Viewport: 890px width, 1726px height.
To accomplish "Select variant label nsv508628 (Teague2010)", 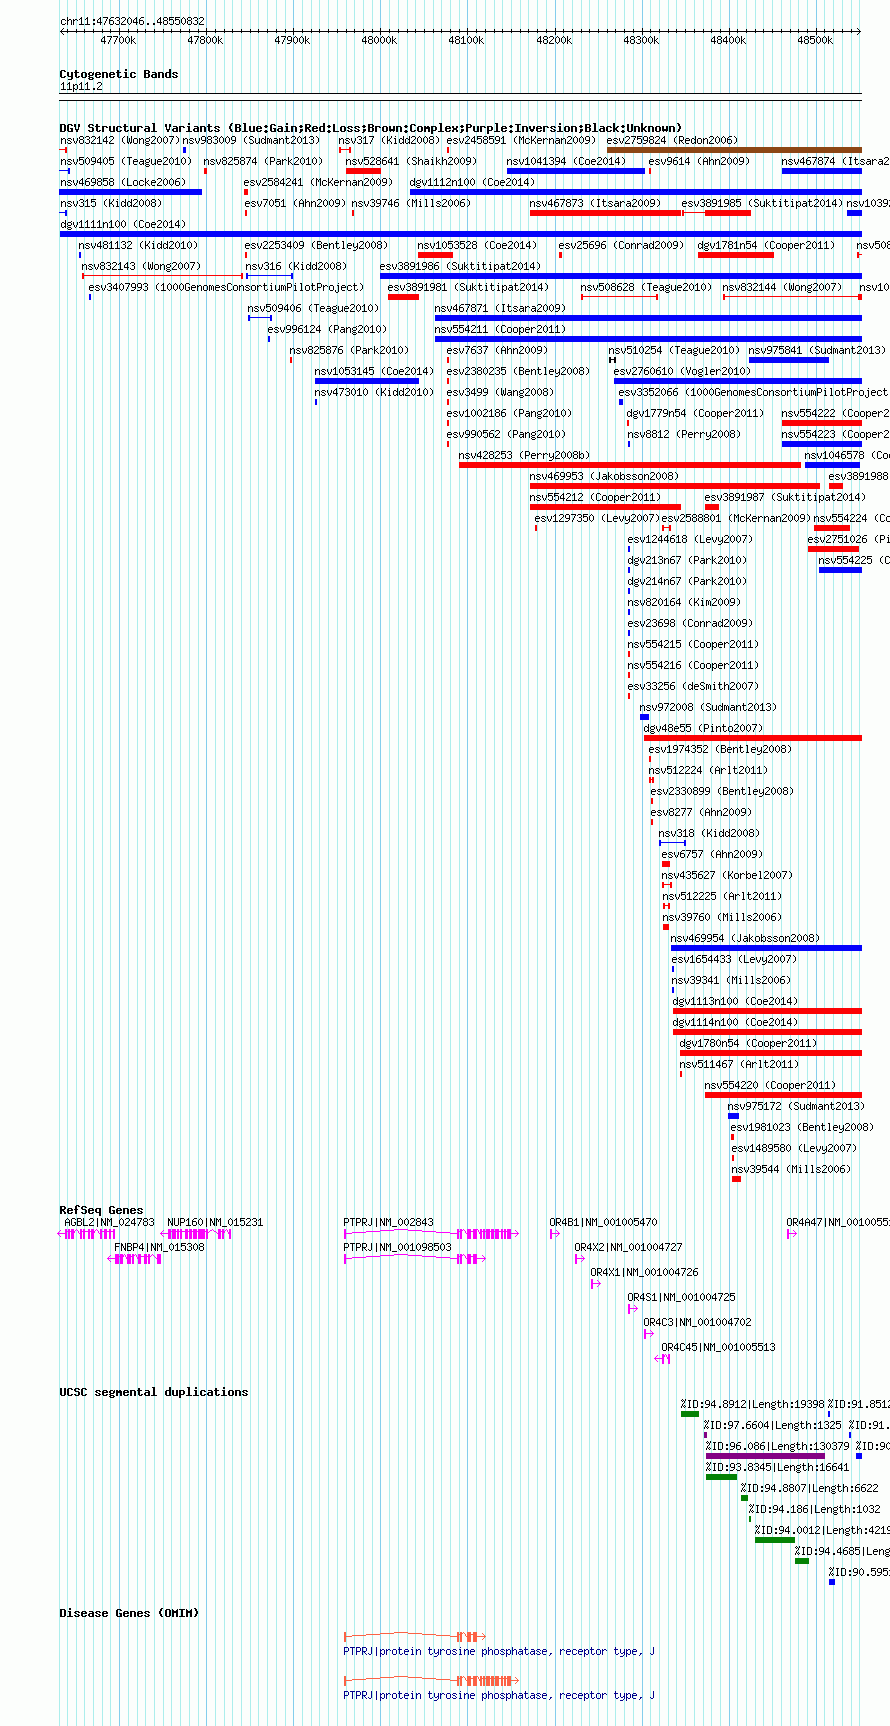I will point(646,288).
